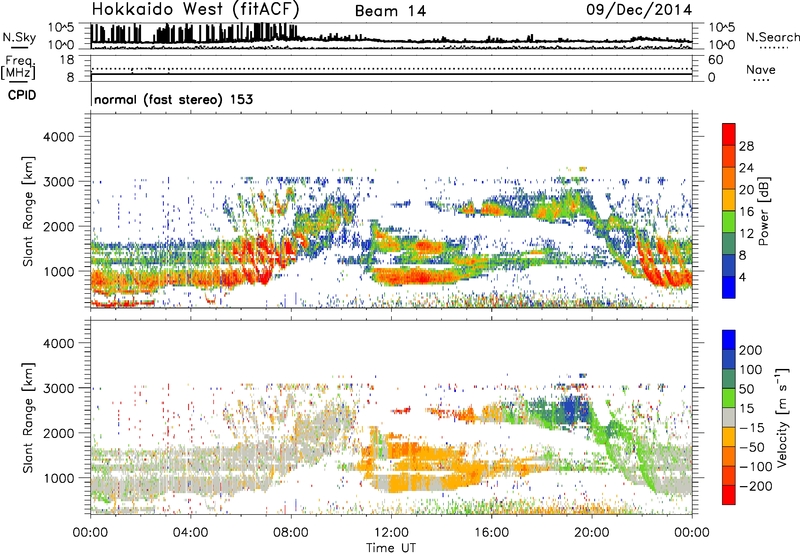Pick the Power colorbar 12–16 dB light-green swatch
800x554 pixels.
coord(729,221)
